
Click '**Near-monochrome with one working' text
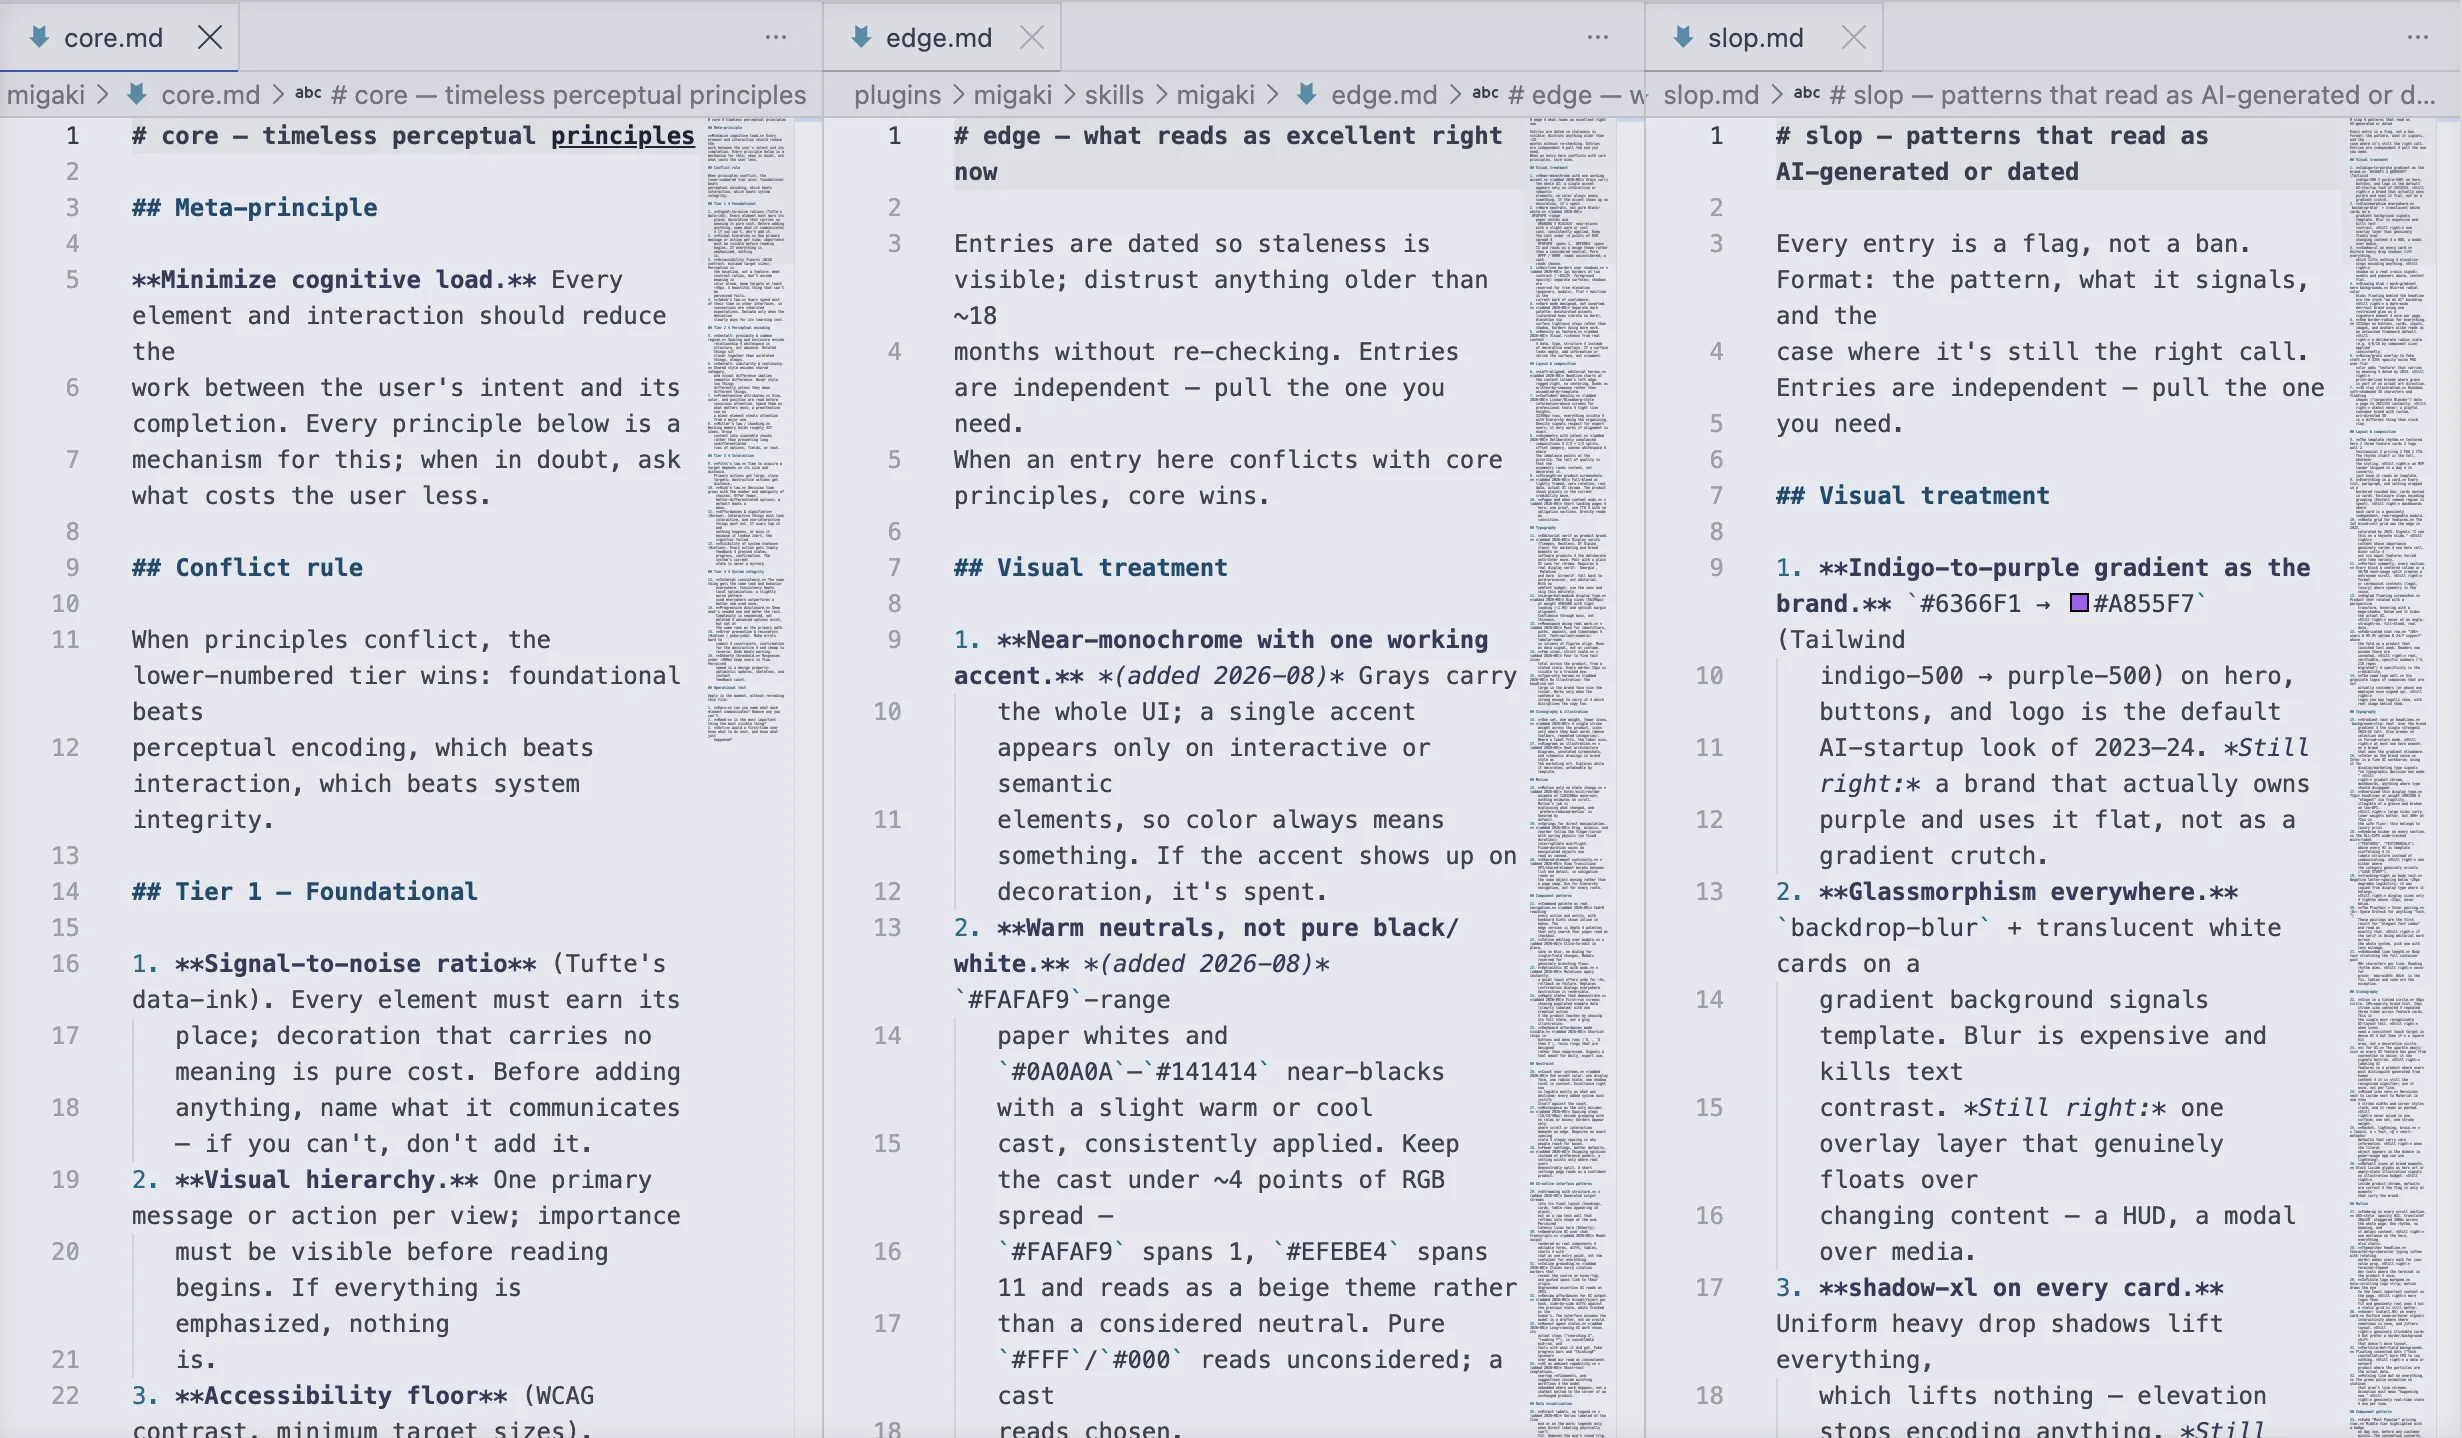tap(1243, 639)
